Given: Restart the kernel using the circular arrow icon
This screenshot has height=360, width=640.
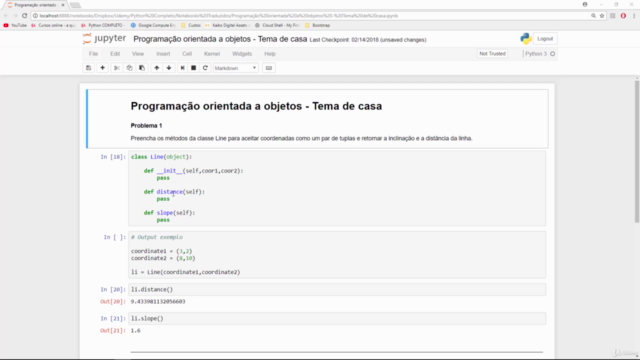Looking at the screenshot, I should 205,68.
